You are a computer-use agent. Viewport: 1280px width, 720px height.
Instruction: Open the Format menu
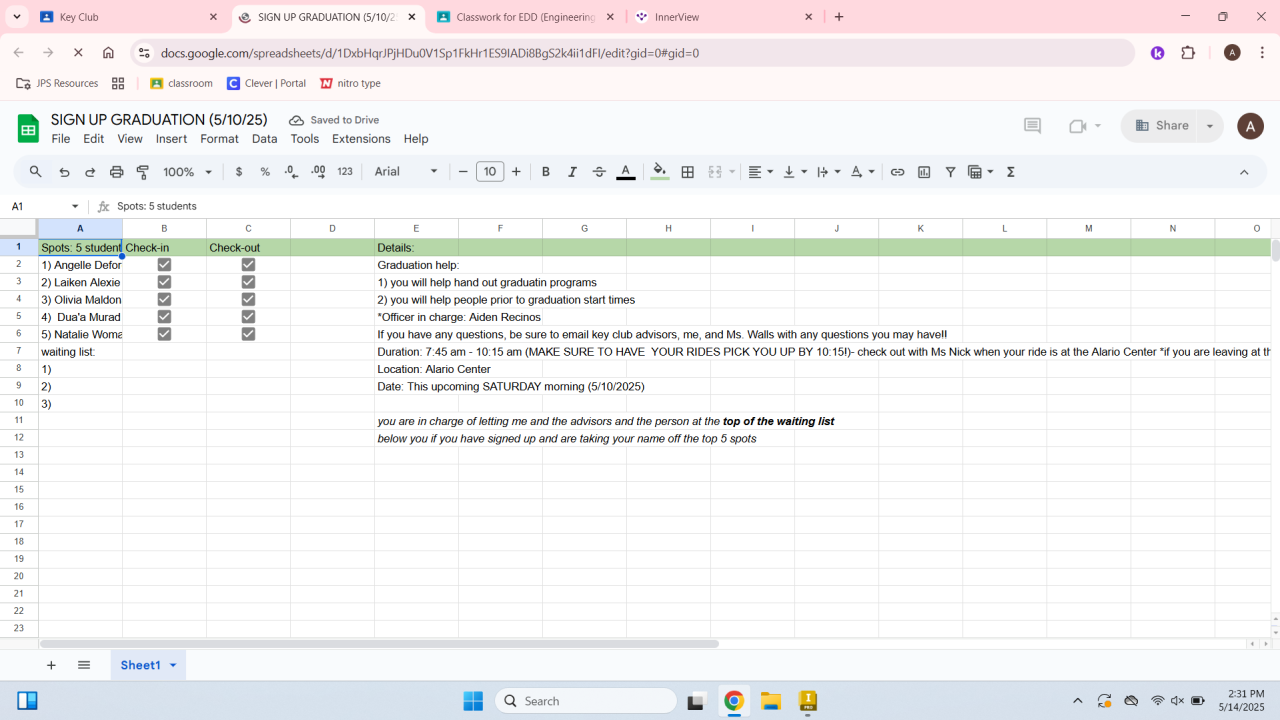219,139
